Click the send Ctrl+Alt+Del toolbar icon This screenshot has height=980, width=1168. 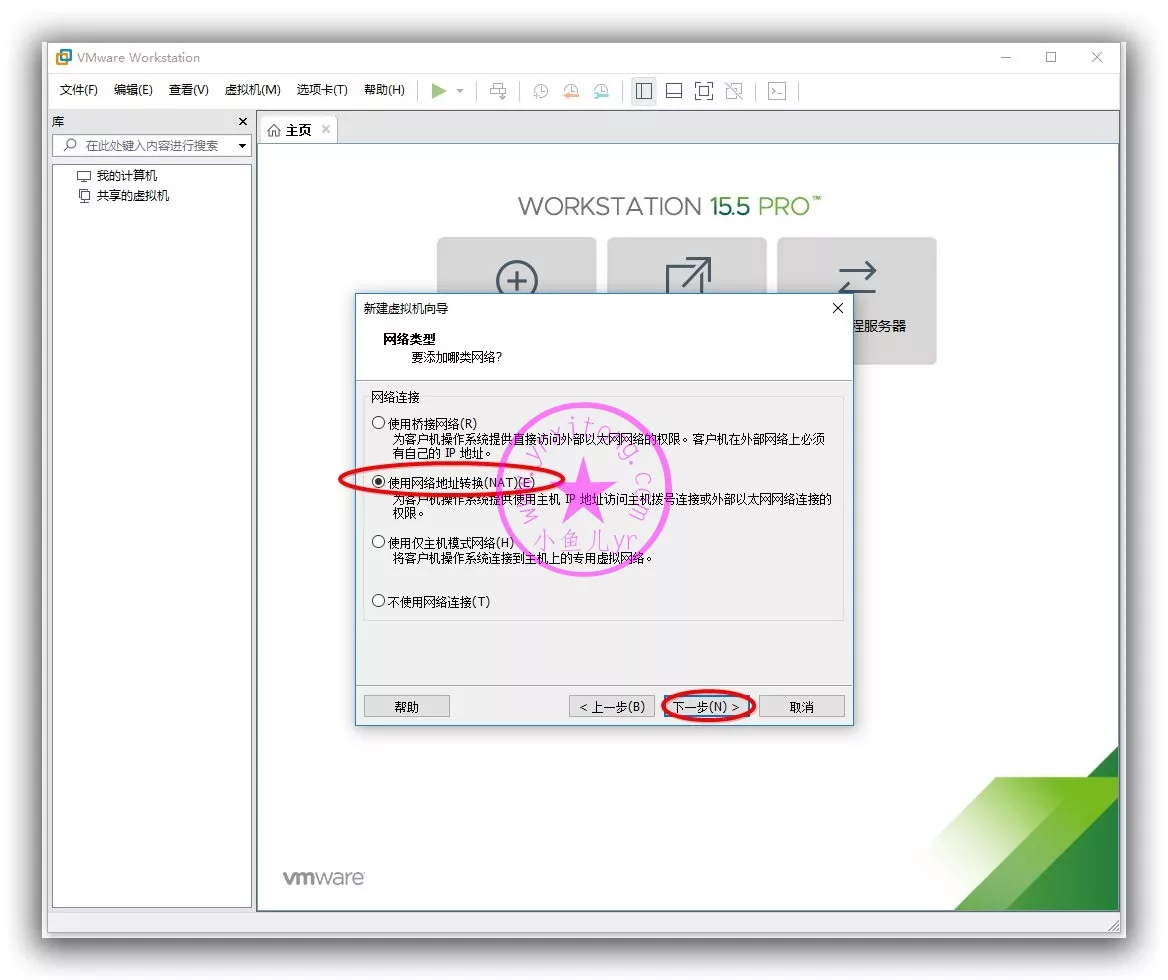pyautogui.click(x=498, y=91)
